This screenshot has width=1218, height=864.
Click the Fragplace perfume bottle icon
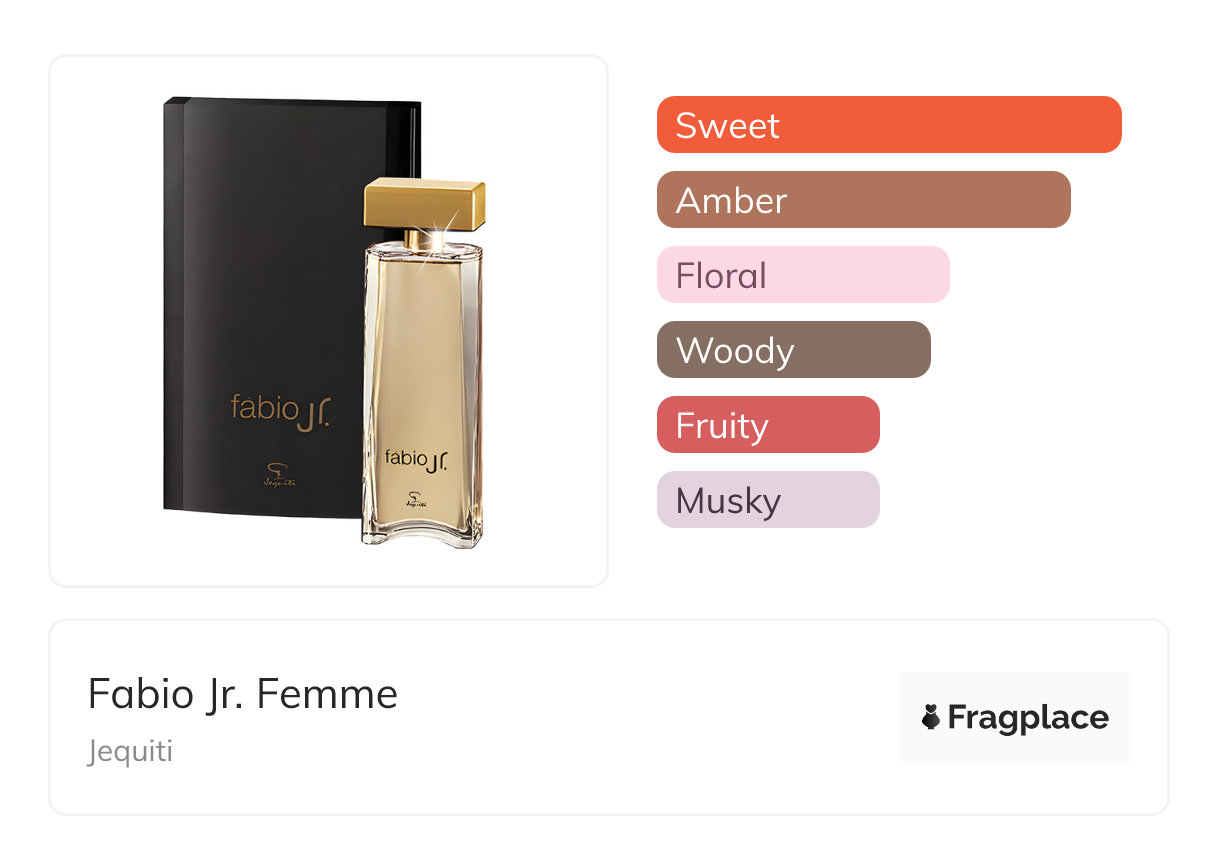click(x=931, y=717)
